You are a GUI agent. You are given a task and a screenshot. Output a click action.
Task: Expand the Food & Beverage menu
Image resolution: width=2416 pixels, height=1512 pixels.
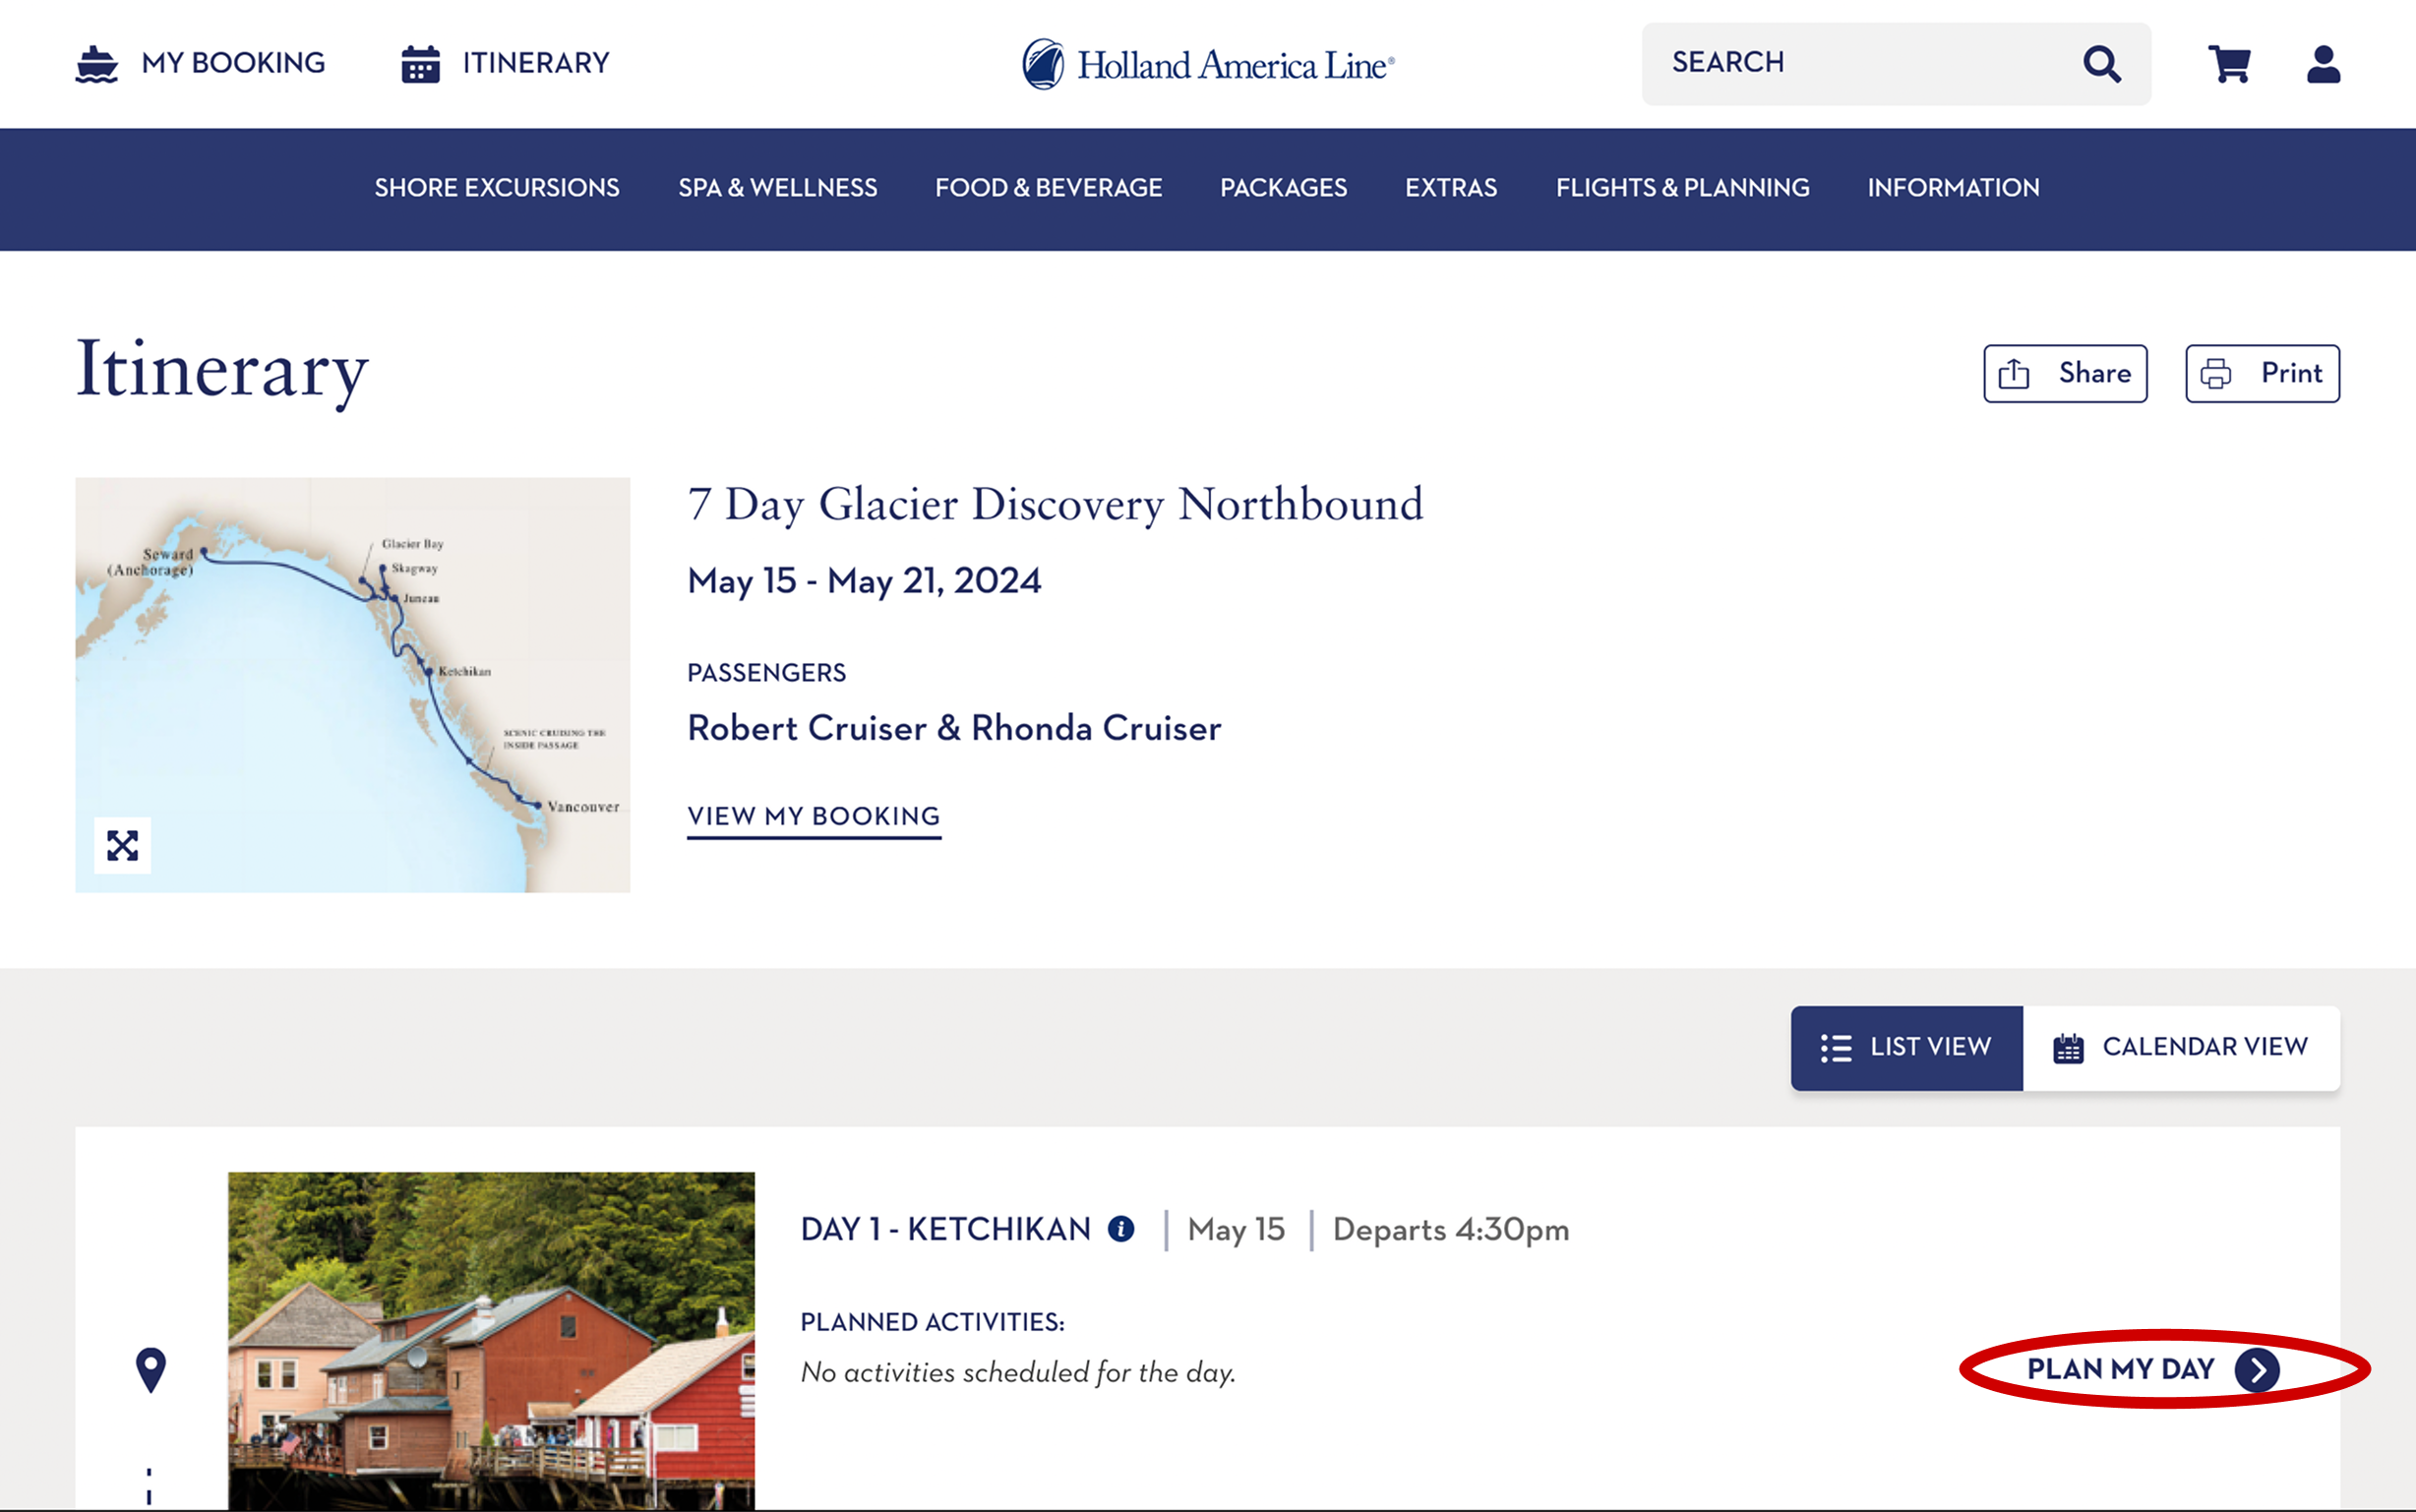[x=1048, y=188]
